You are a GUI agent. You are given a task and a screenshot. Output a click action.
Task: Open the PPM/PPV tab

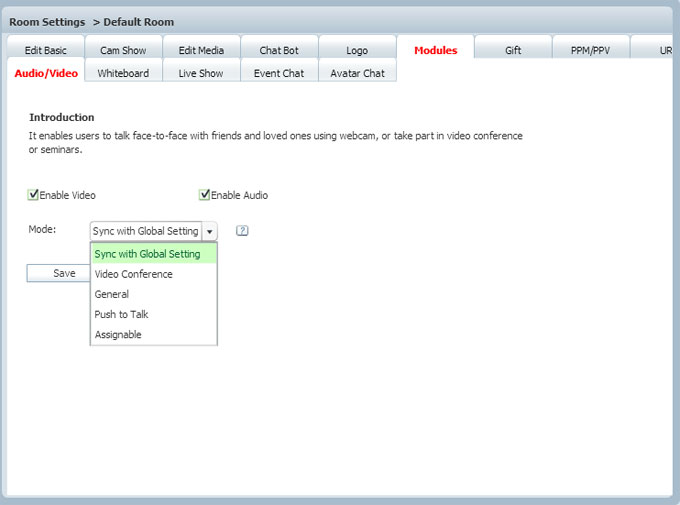click(591, 50)
